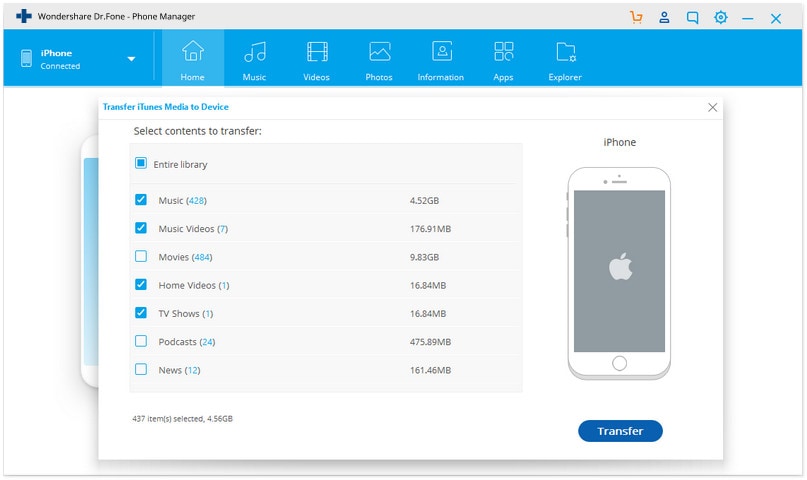Expand the connected iPhone device dropdown
Viewport: 807px width, 480px height.
(131, 59)
